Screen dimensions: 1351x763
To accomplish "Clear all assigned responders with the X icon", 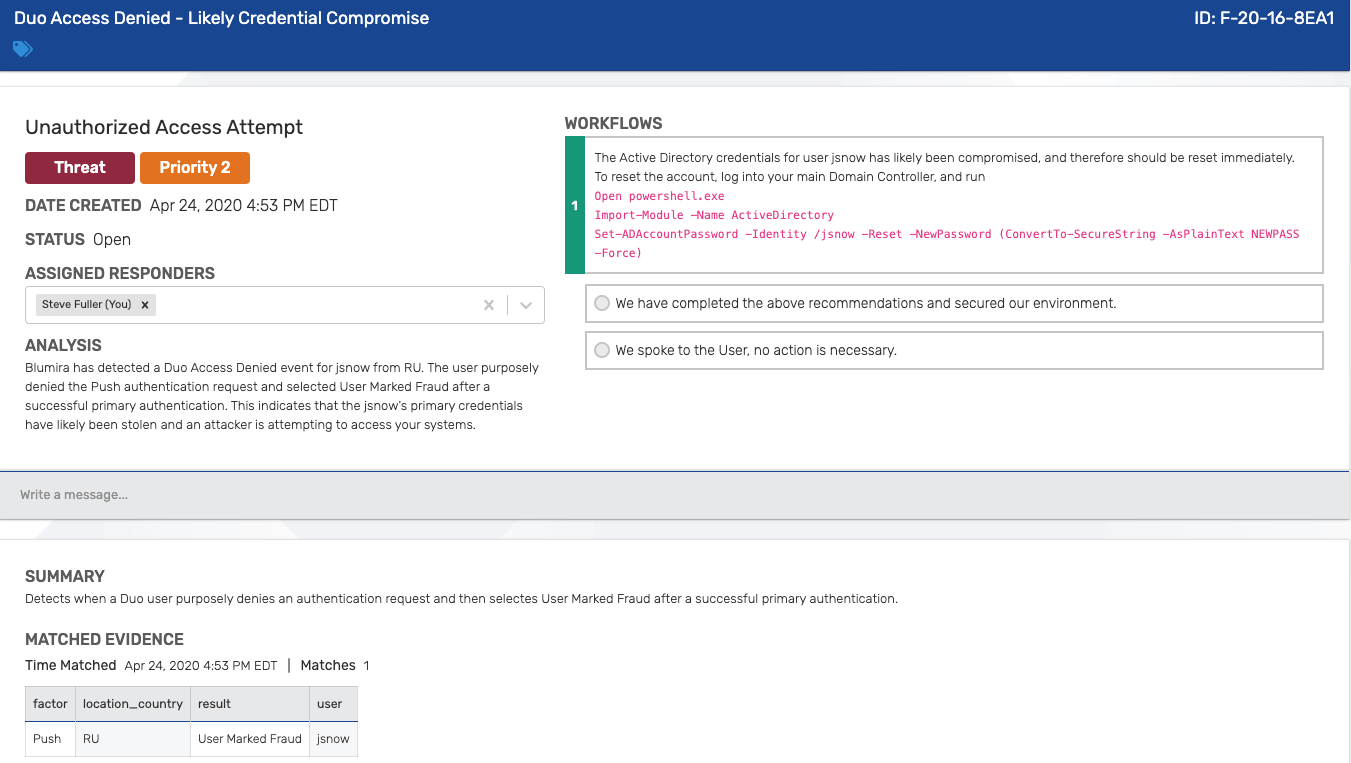I will pos(488,304).
